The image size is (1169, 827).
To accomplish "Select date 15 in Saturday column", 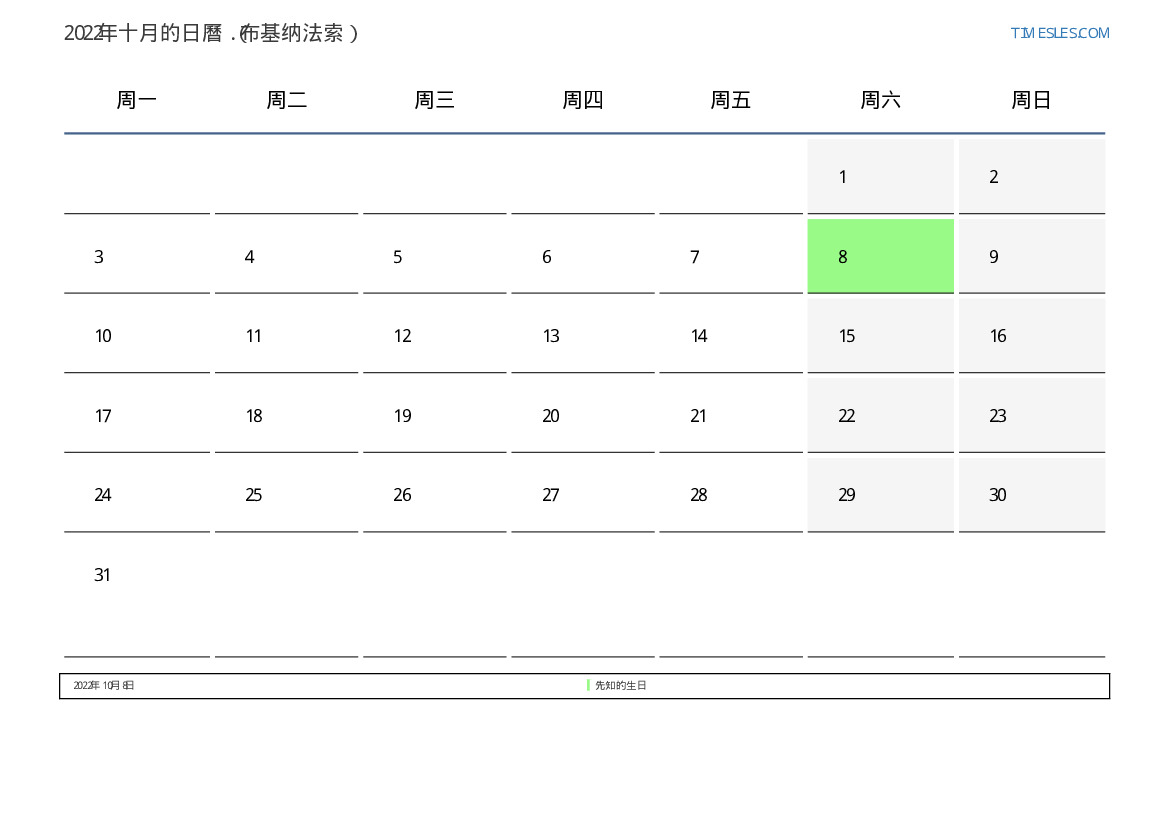I will point(880,336).
